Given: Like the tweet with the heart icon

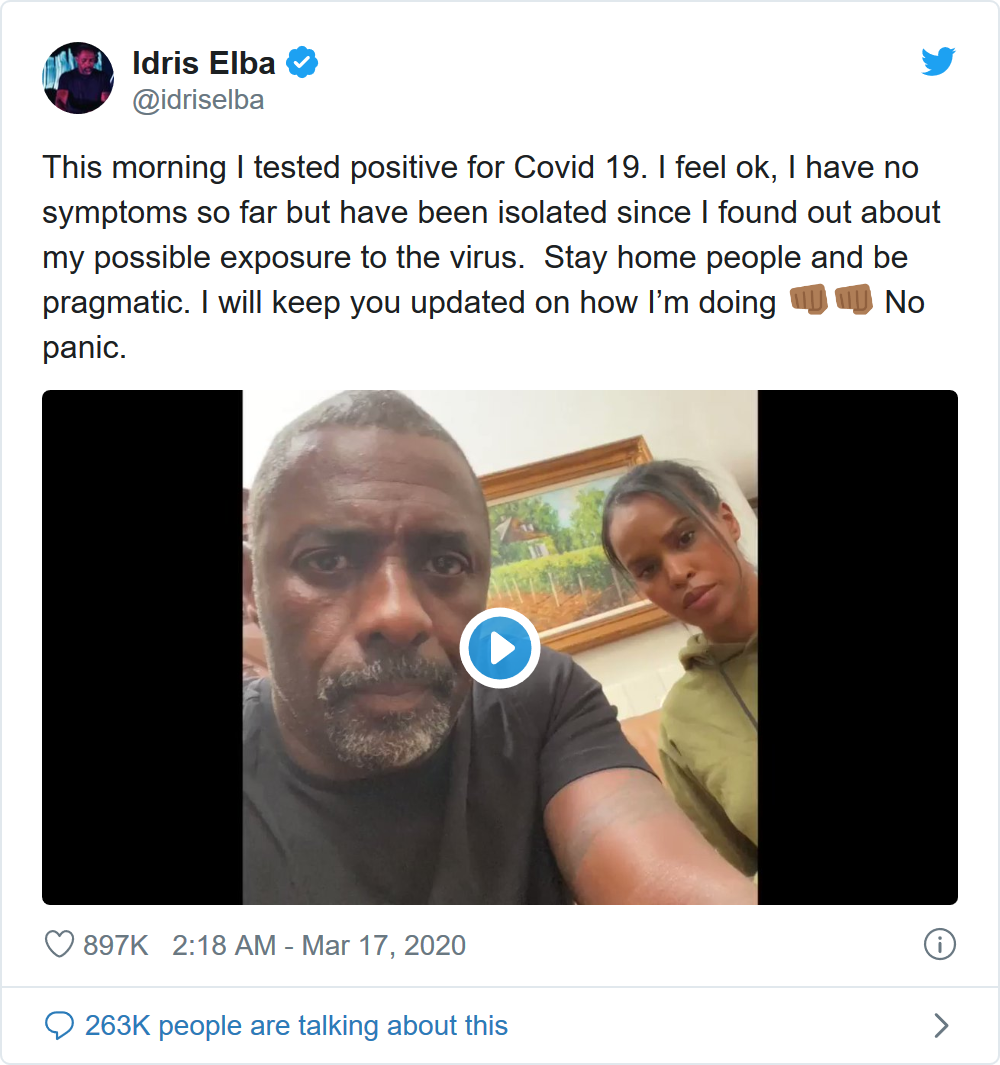Looking at the screenshot, I should point(60,944).
